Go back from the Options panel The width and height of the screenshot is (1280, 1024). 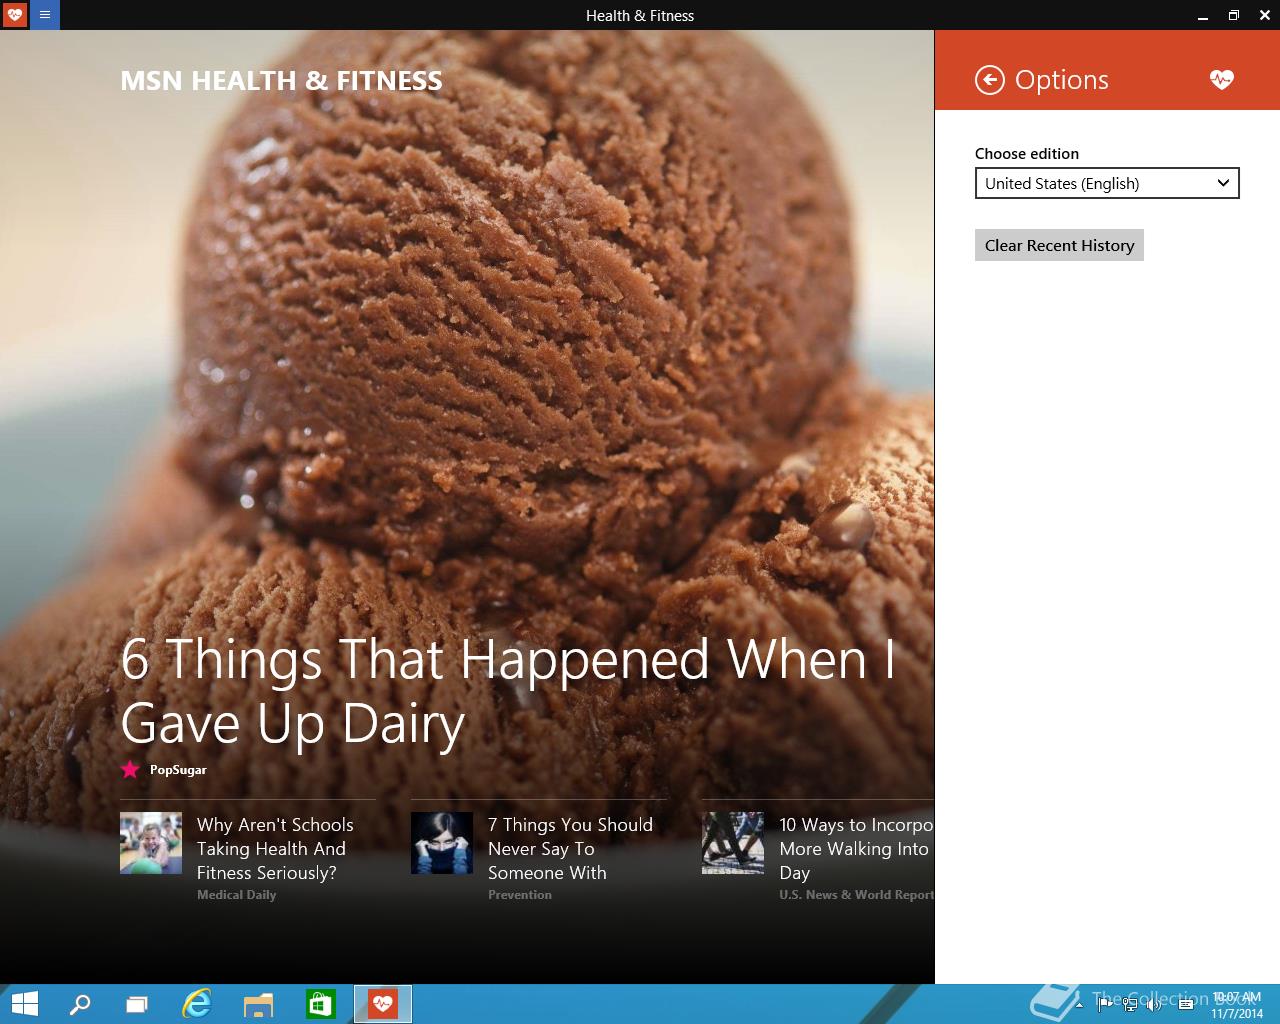989,80
